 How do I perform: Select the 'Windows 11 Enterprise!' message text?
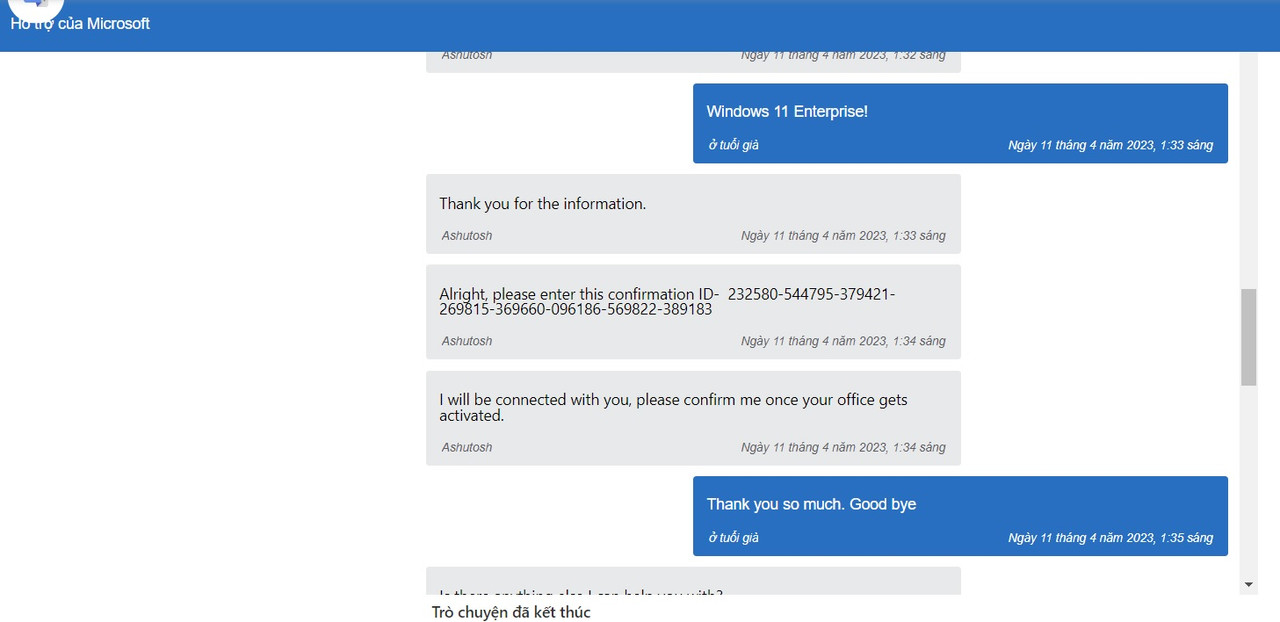click(x=787, y=111)
